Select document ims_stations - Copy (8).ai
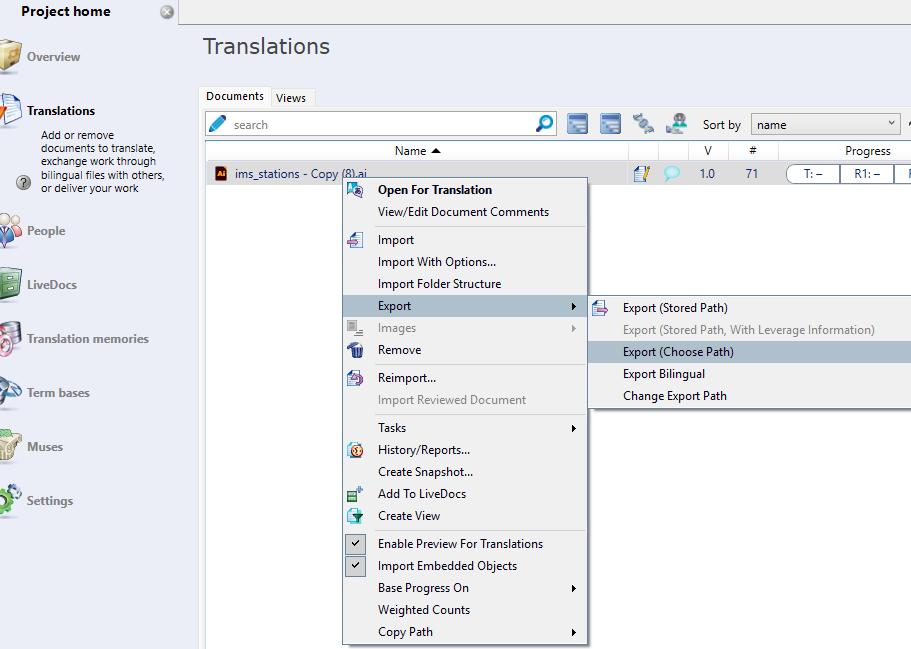911x649 pixels. point(301,174)
